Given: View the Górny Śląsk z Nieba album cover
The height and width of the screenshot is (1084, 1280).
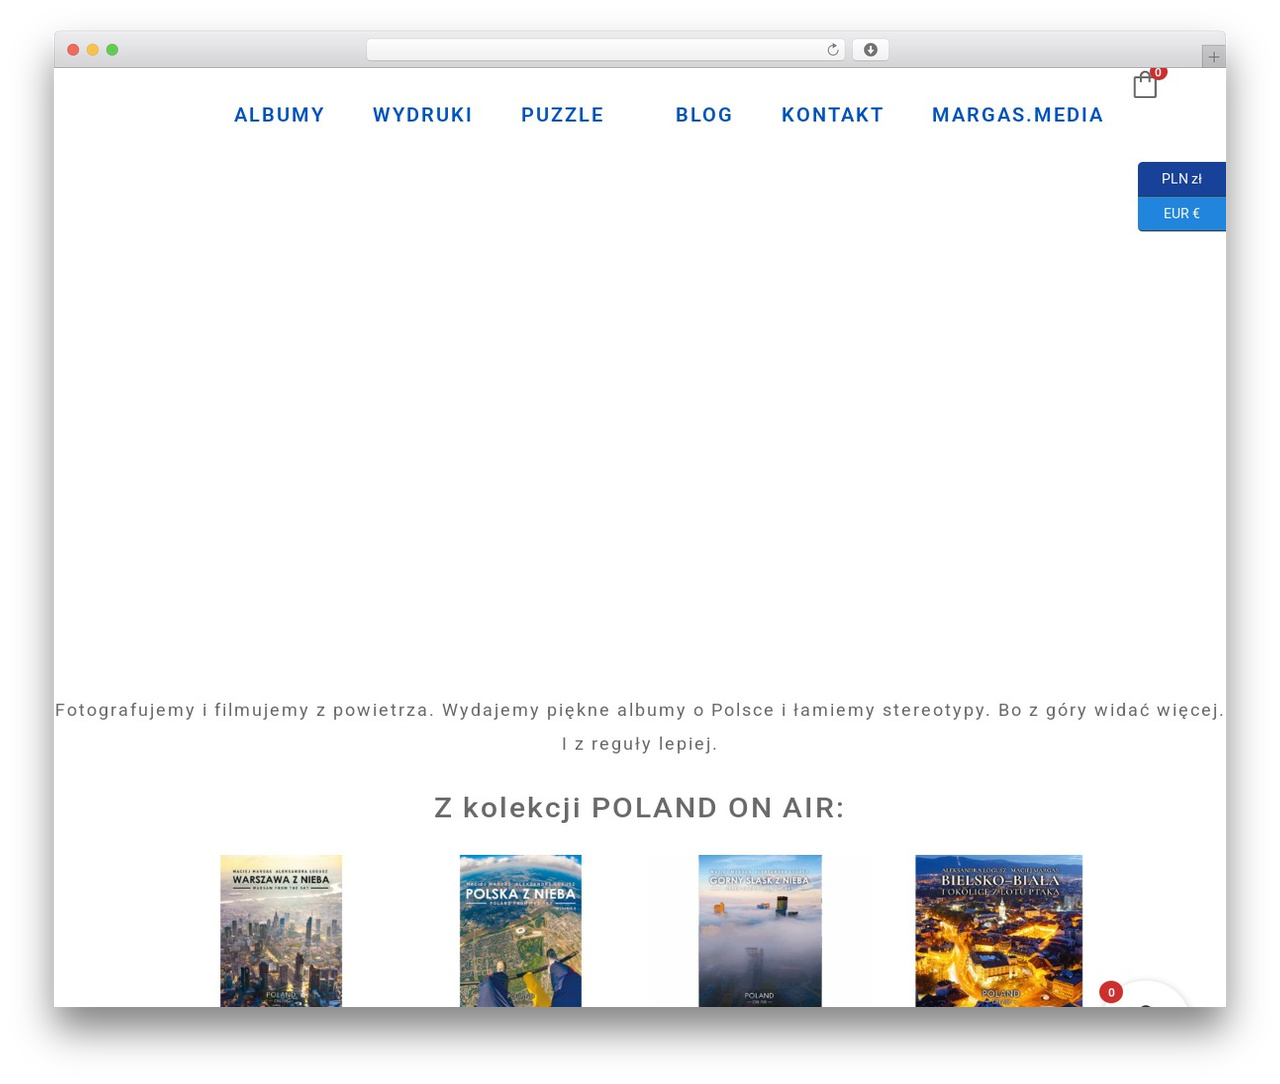Looking at the screenshot, I should point(760,931).
